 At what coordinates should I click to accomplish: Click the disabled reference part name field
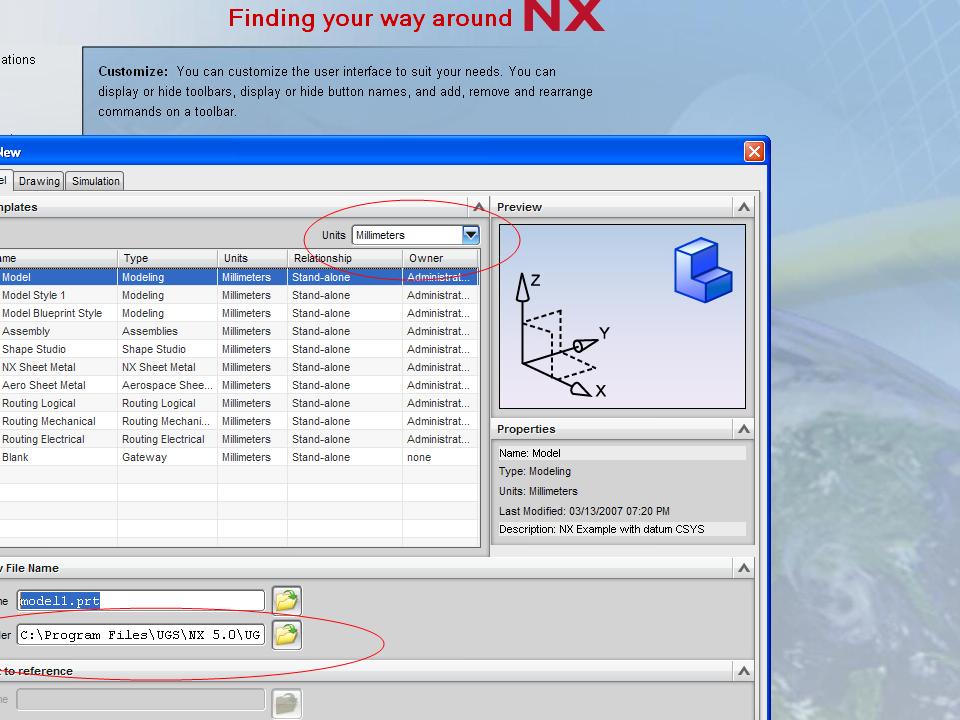(141, 700)
